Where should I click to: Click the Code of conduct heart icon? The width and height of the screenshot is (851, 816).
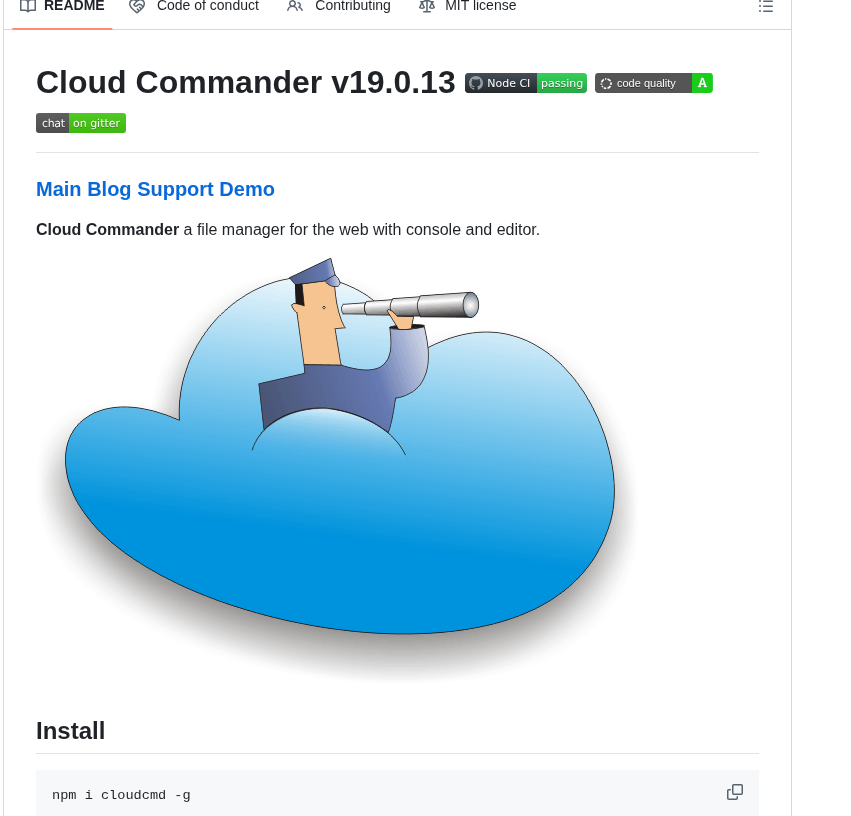[137, 6]
